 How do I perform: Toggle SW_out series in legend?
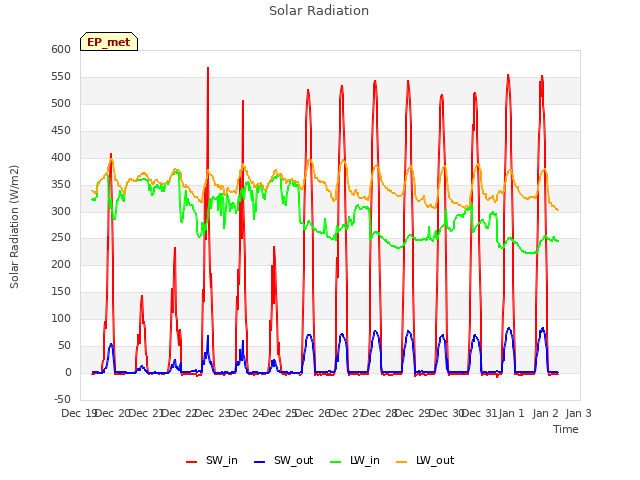(x=284, y=460)
